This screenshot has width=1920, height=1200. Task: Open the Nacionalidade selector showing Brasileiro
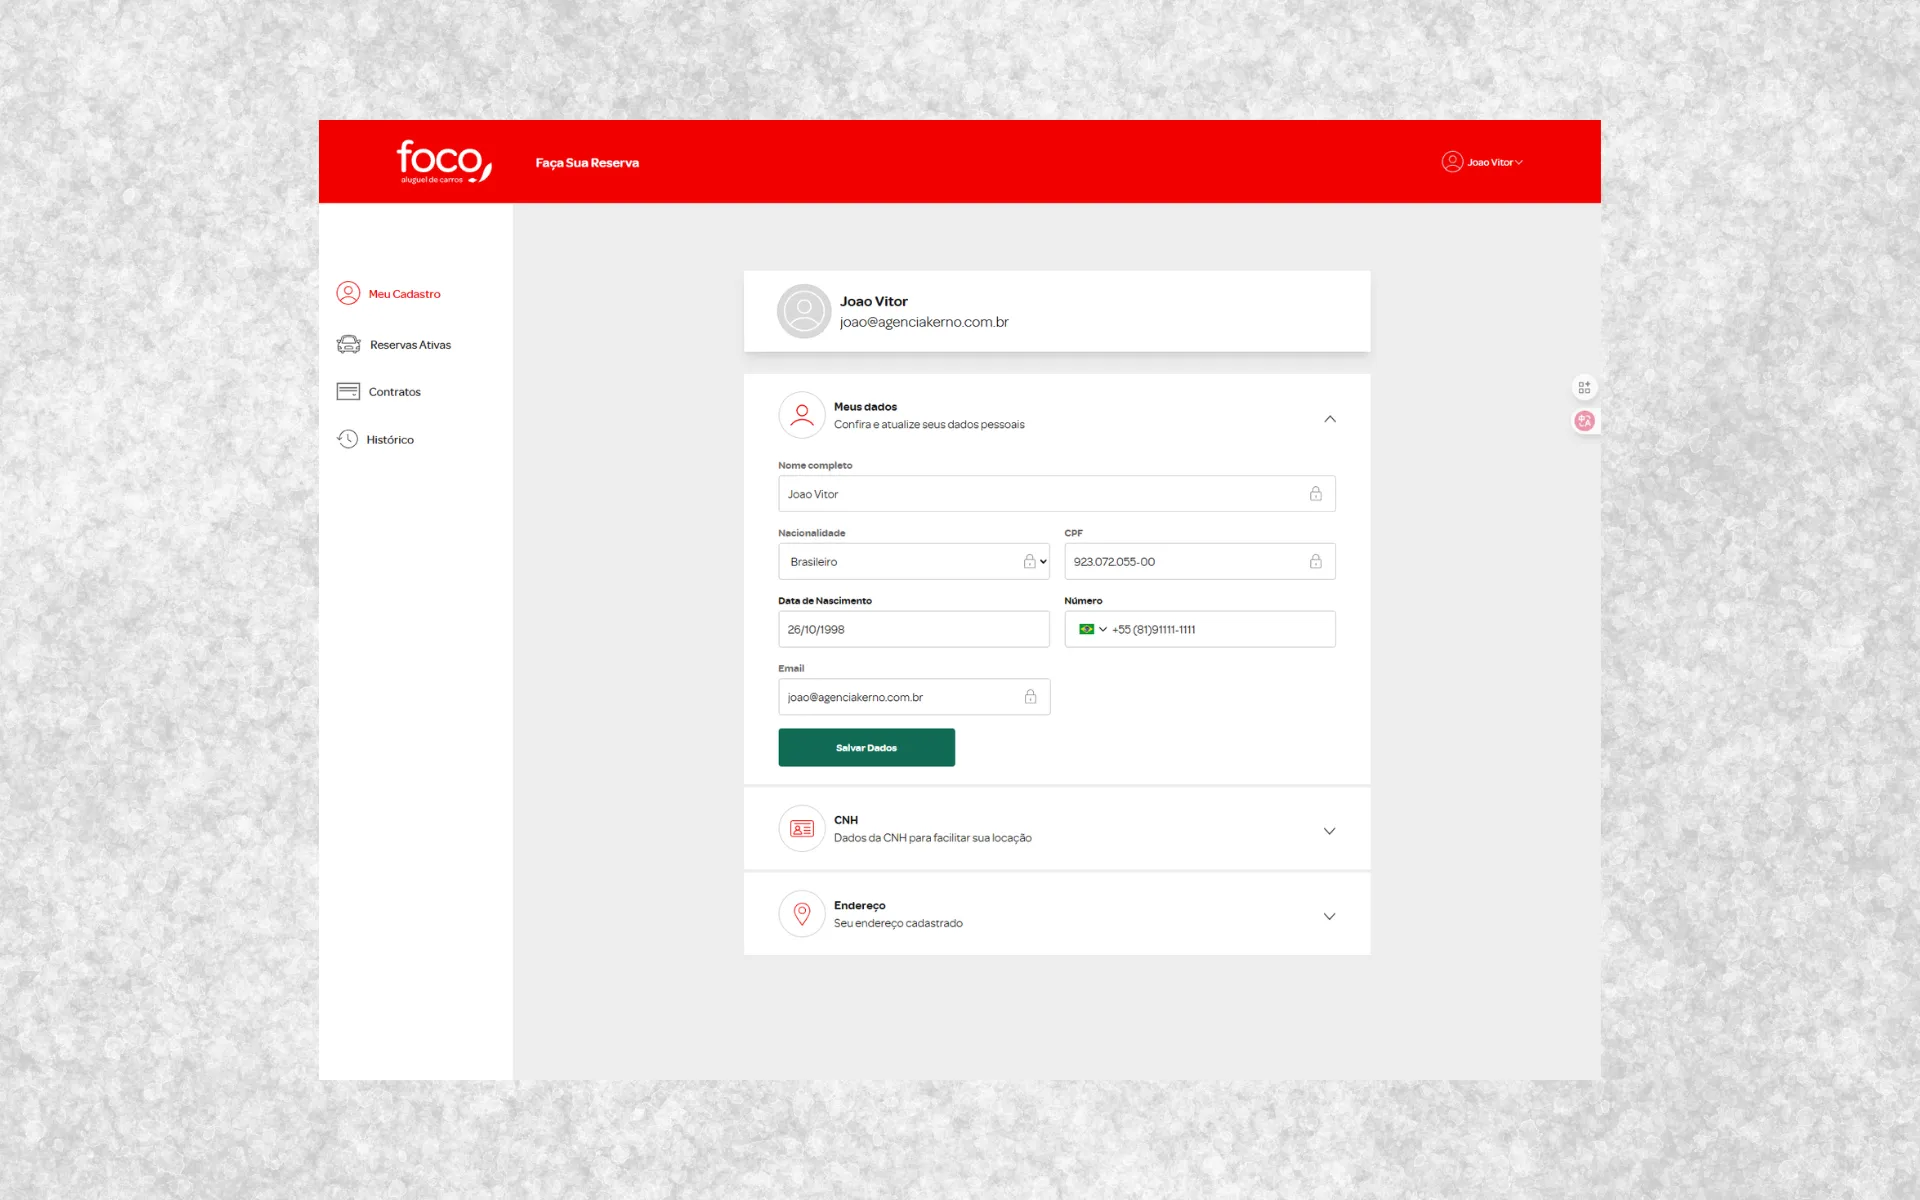click(x=913, y=561)
